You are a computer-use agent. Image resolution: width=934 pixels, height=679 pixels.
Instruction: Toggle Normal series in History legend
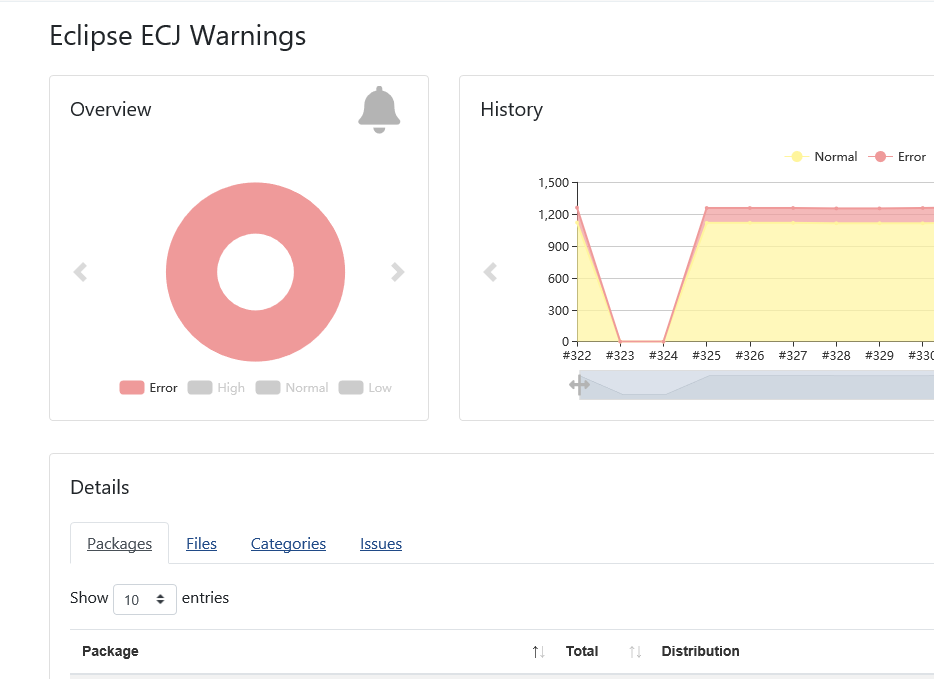point(821,157)
